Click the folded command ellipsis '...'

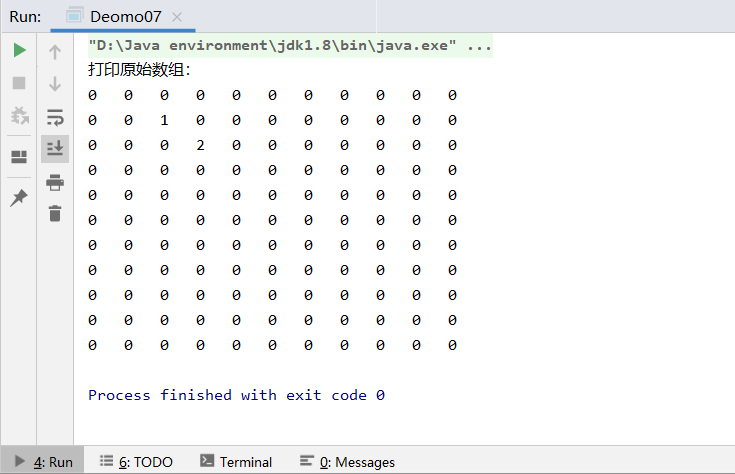coord(479,46)
